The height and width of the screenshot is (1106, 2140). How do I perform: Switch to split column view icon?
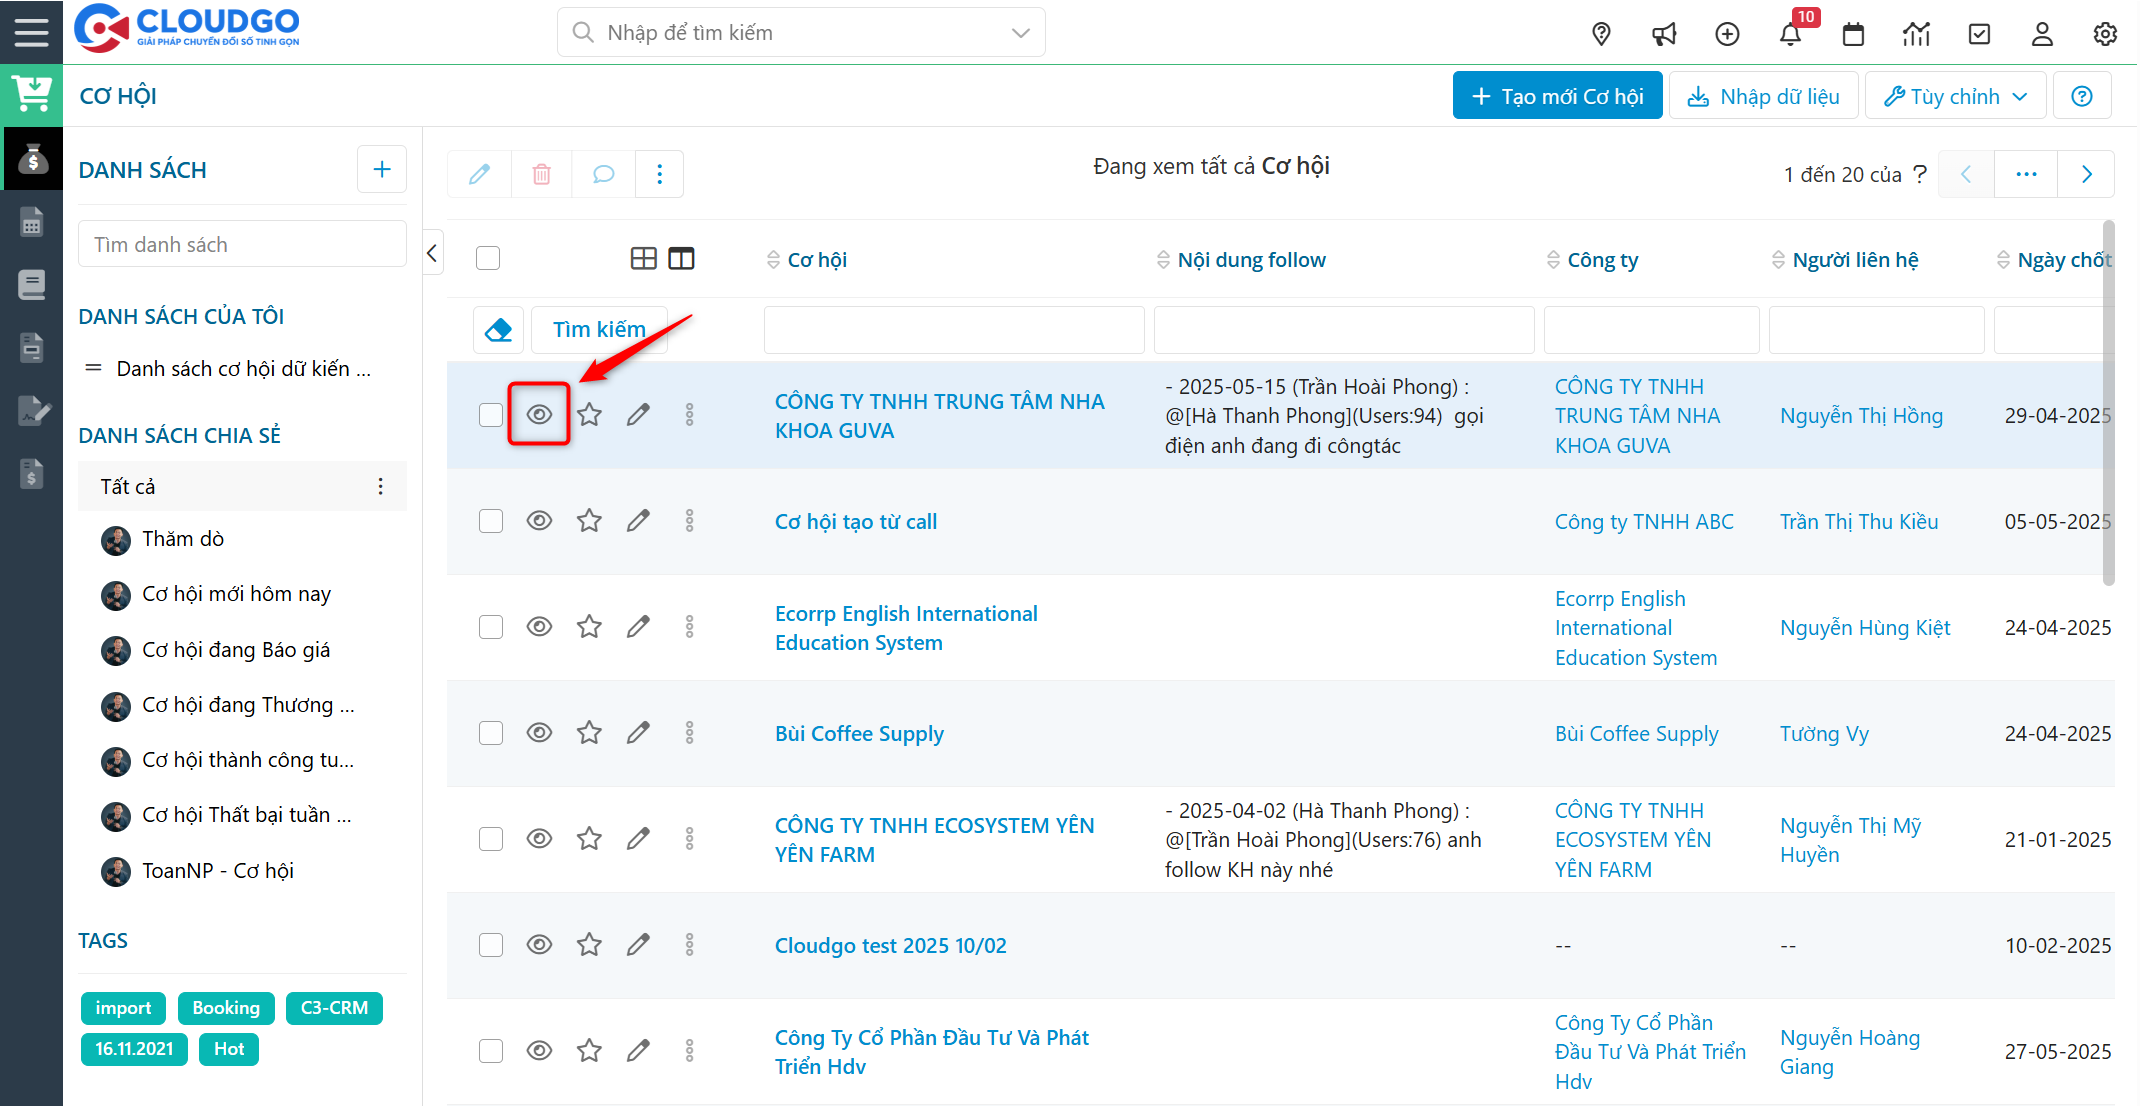(x=681, y=259)
